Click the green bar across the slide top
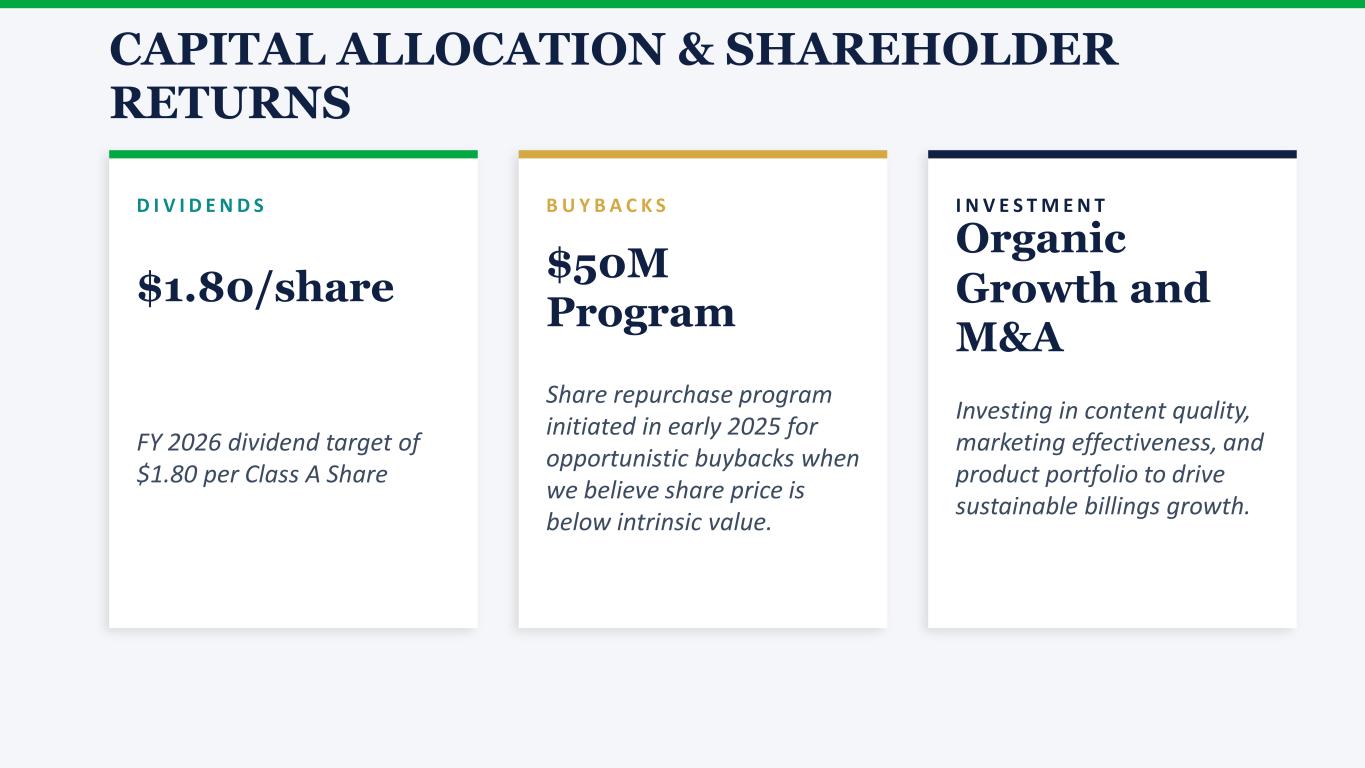This screenshot has height=768, width=1365. tap(682, 4)
